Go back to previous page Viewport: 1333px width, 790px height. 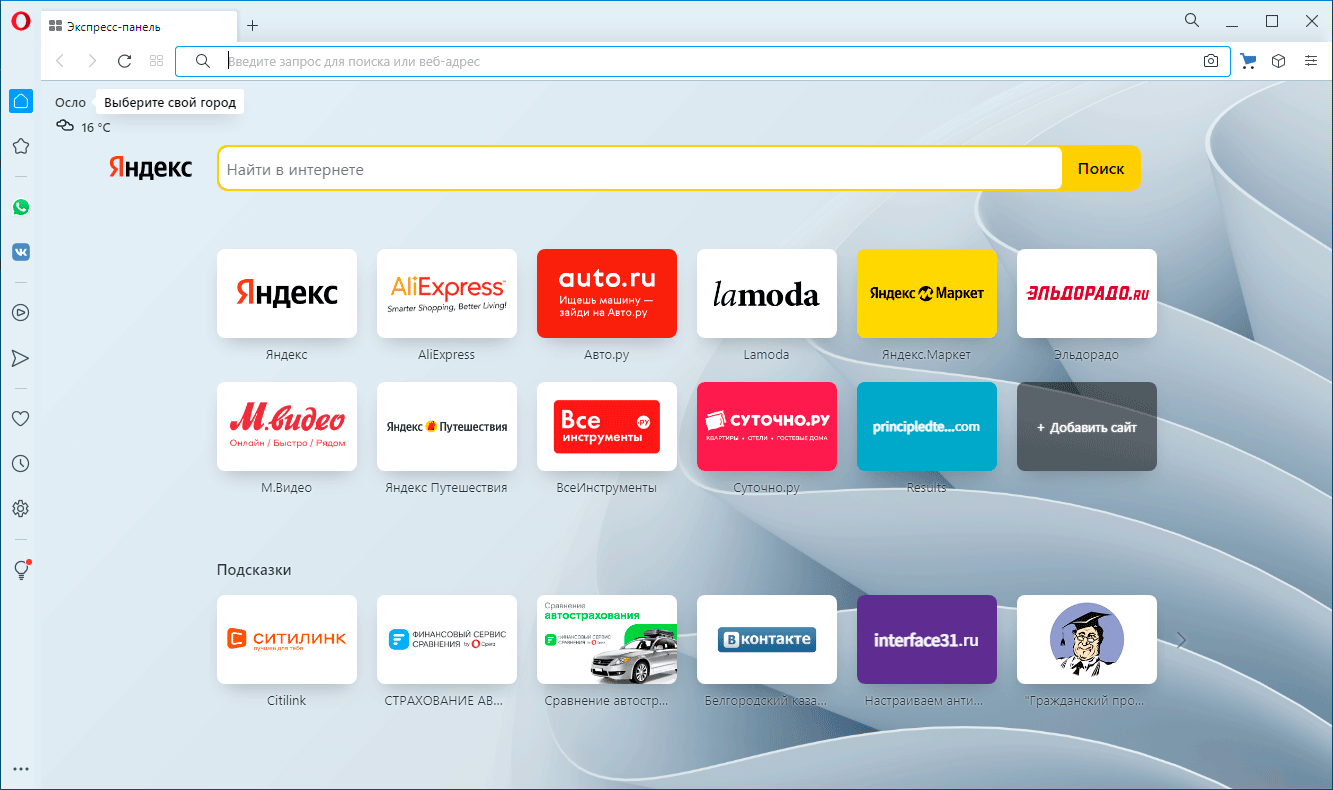pos(60,61)
